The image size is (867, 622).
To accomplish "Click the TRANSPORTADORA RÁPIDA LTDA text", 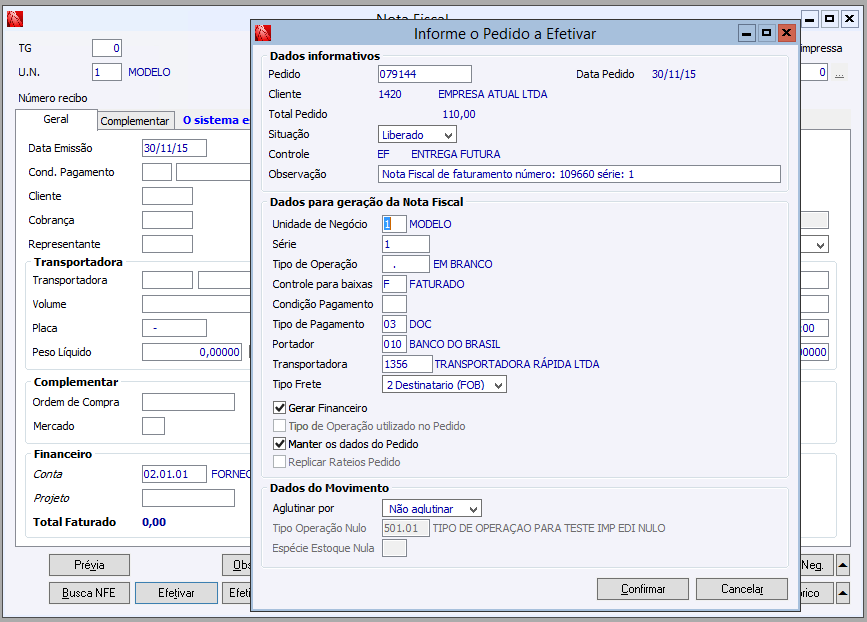I will (x=517, y=364).
